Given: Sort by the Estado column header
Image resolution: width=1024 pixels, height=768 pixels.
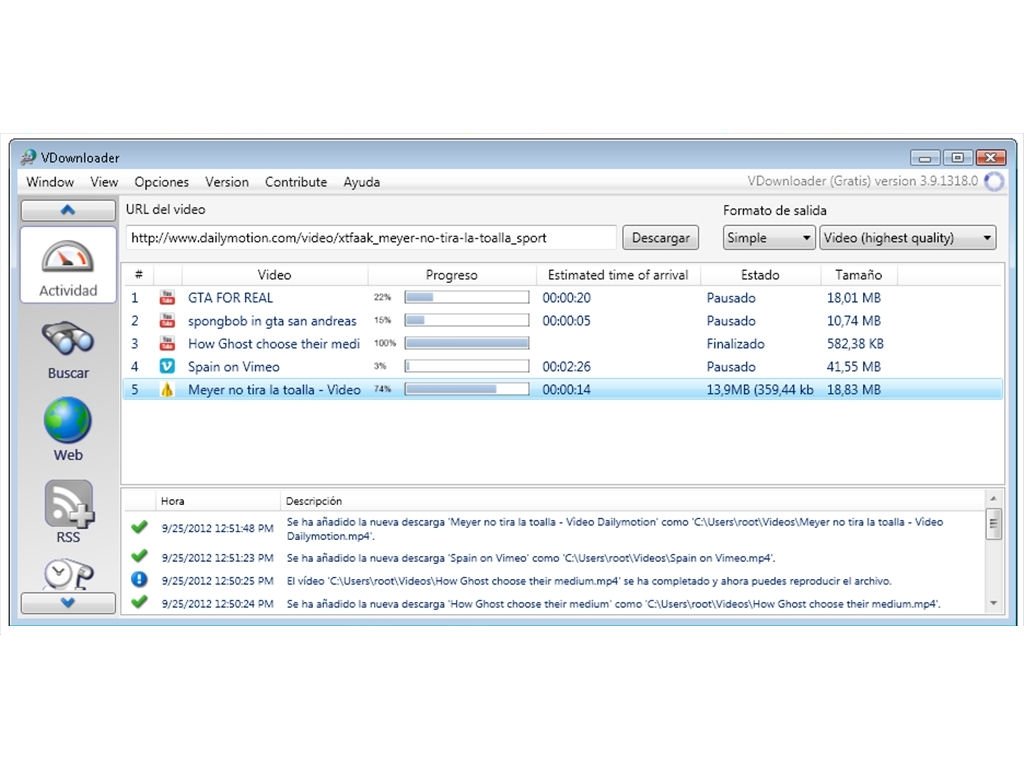Looking at the screenshot, I should click(x=760, y=275).
